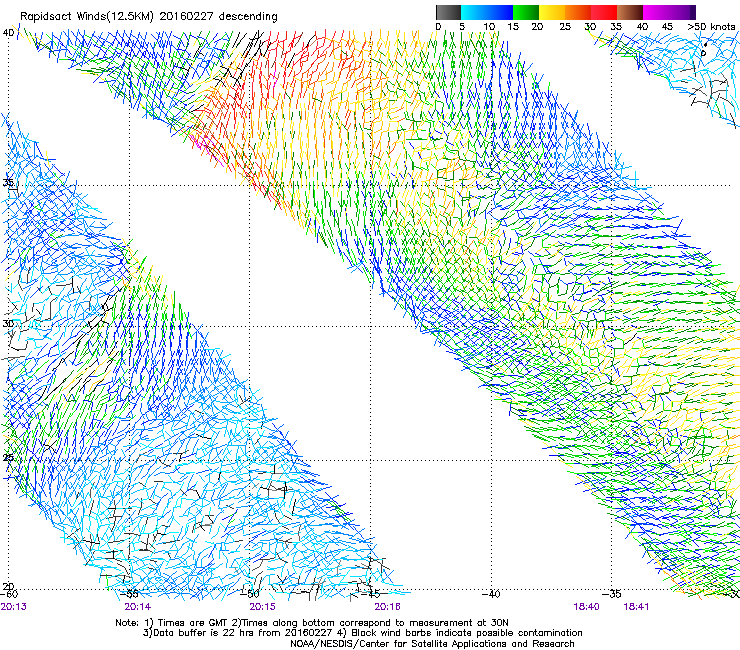Click the purple time label '18:40'
The height and width of the screenshot is (650, 740).
pos(586,607)
